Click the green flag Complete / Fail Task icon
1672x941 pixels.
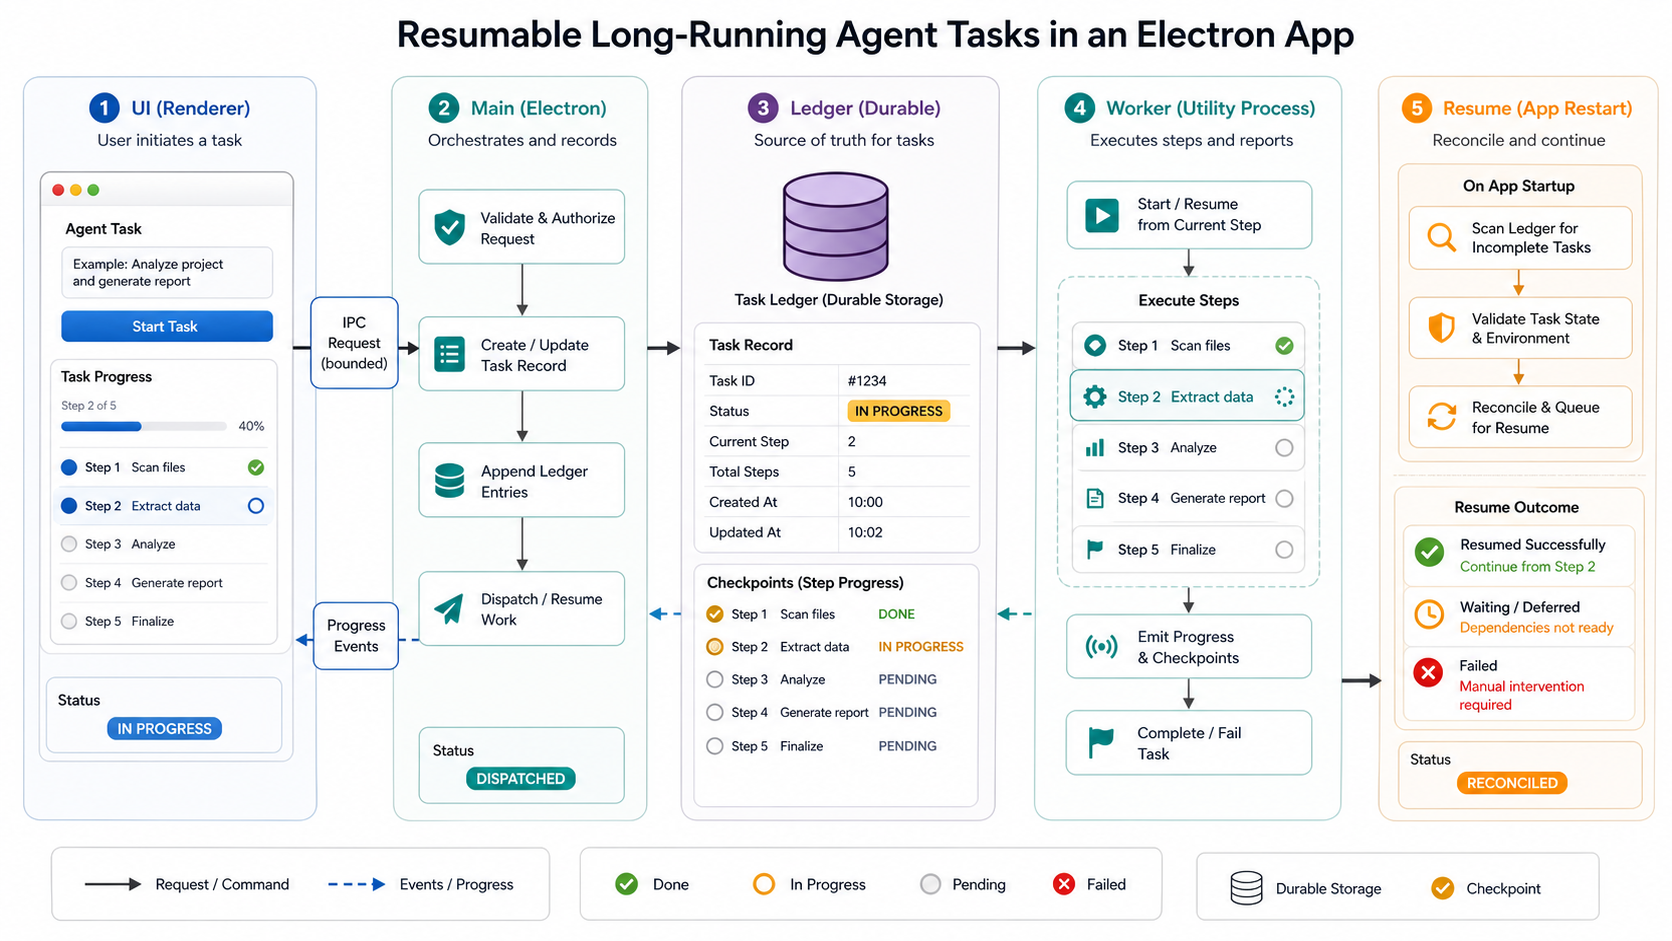coord(1101,743)
